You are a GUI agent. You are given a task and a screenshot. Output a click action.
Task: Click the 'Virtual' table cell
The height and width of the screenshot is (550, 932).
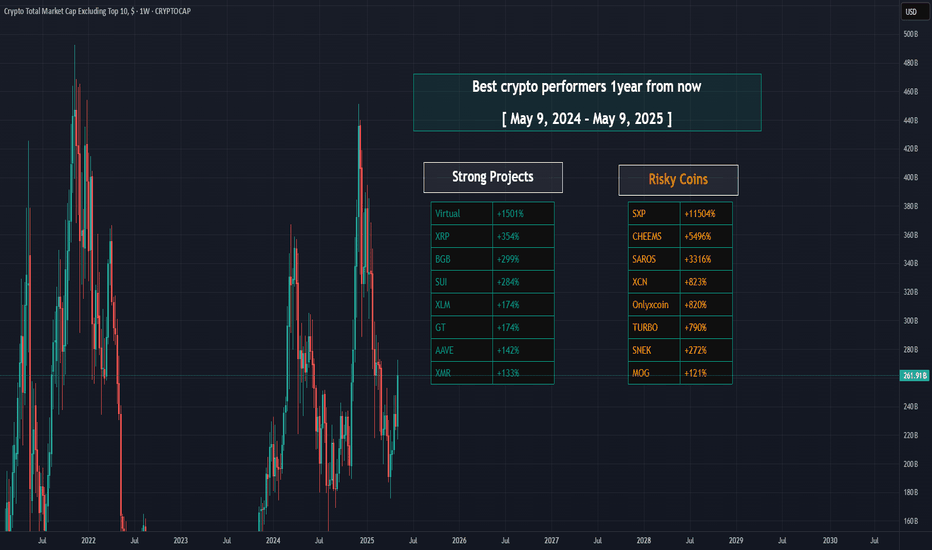tap(462, 213)
